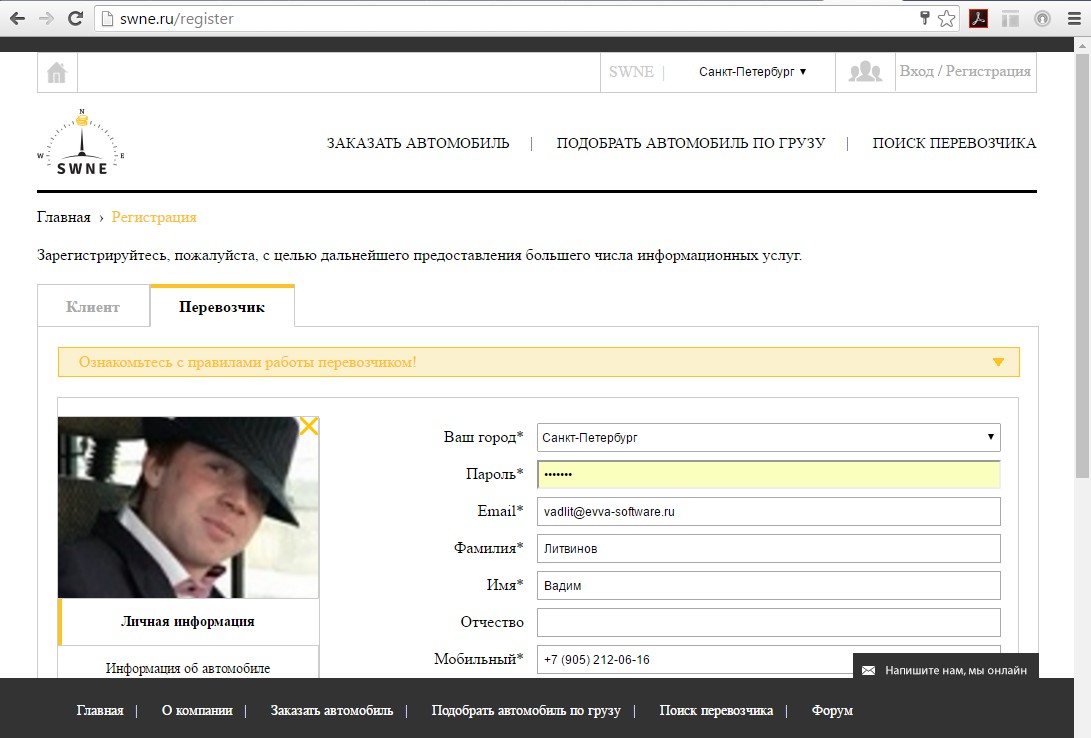Open the Информация об автомобиле section

pyautogui.click(x=188, y=663)
